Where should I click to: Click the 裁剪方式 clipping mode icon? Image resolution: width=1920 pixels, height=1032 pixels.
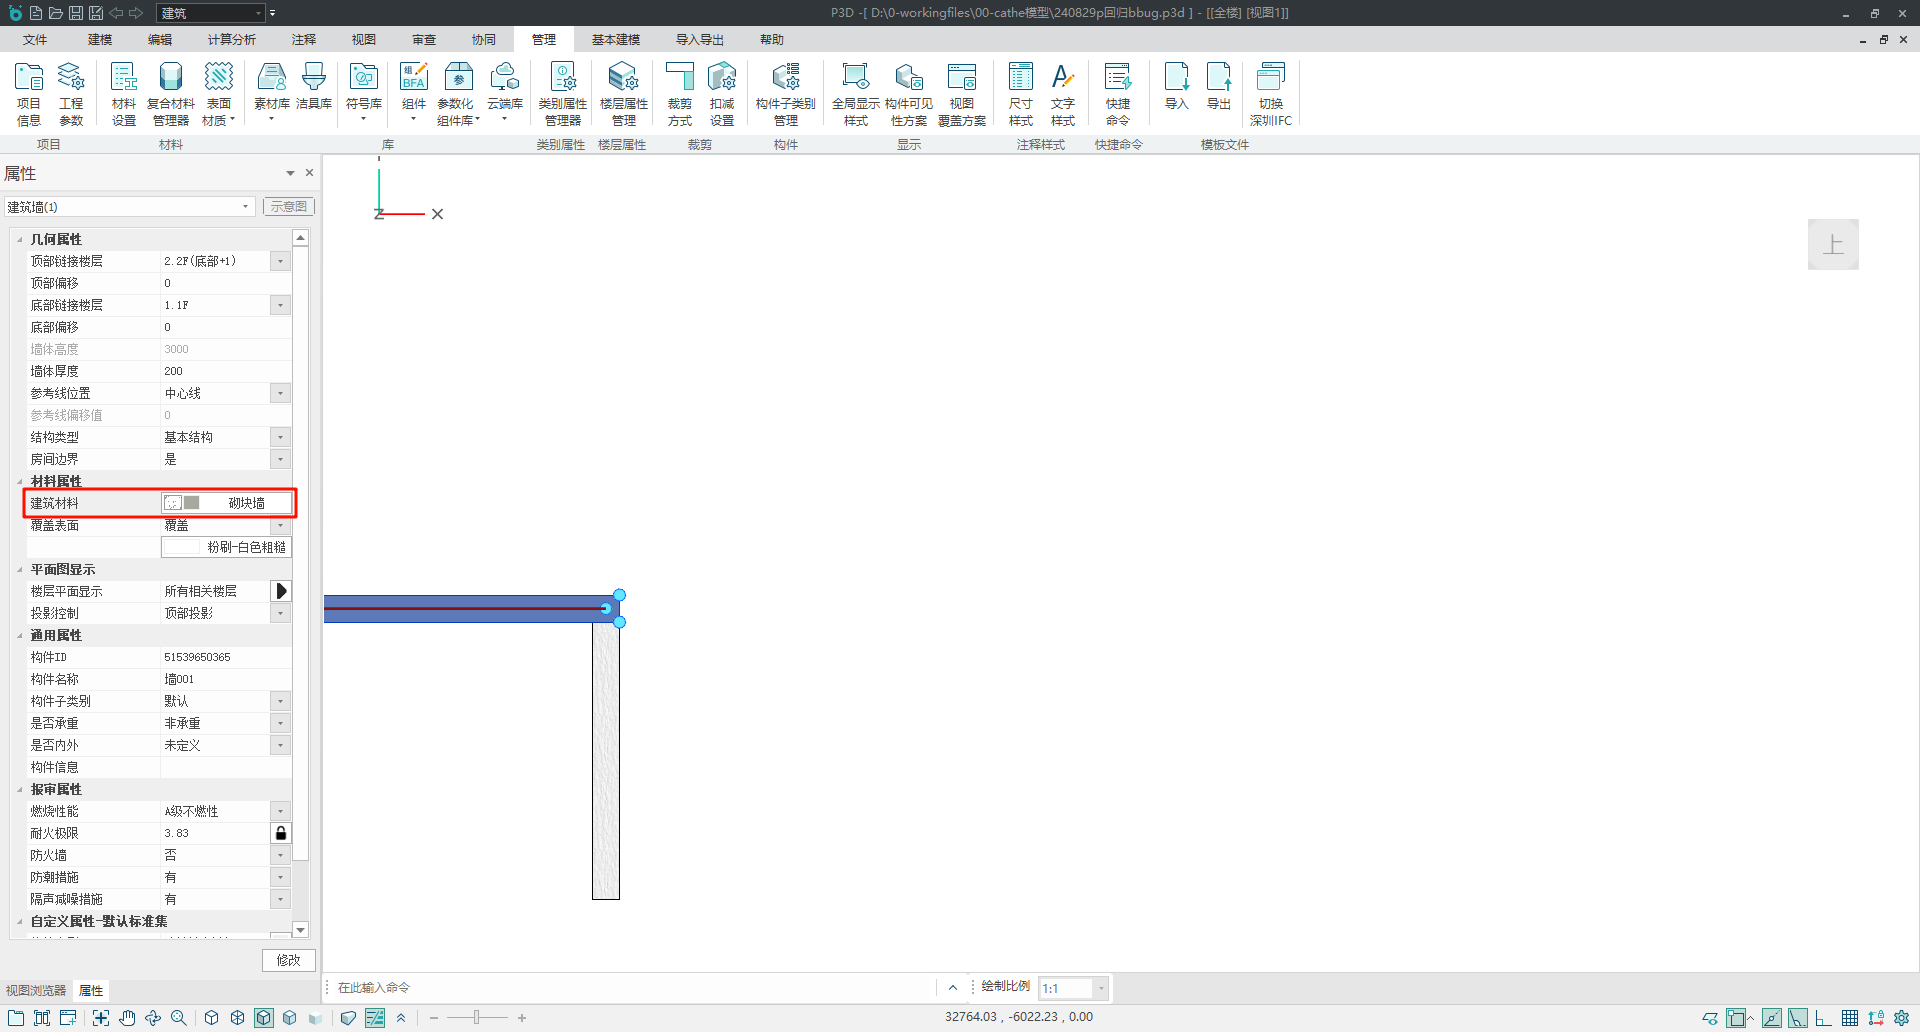(x=680, y=93)
